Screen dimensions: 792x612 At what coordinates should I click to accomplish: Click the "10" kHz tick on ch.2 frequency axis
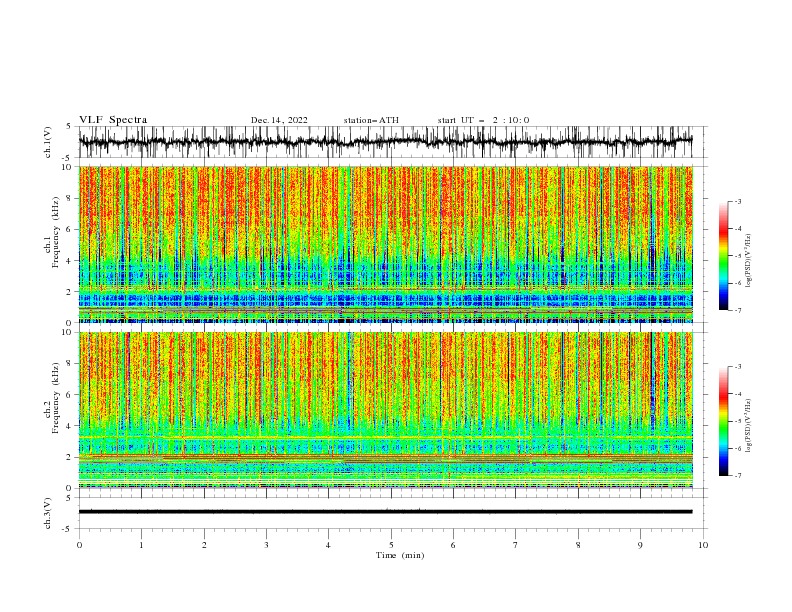[x=67, y=332]
